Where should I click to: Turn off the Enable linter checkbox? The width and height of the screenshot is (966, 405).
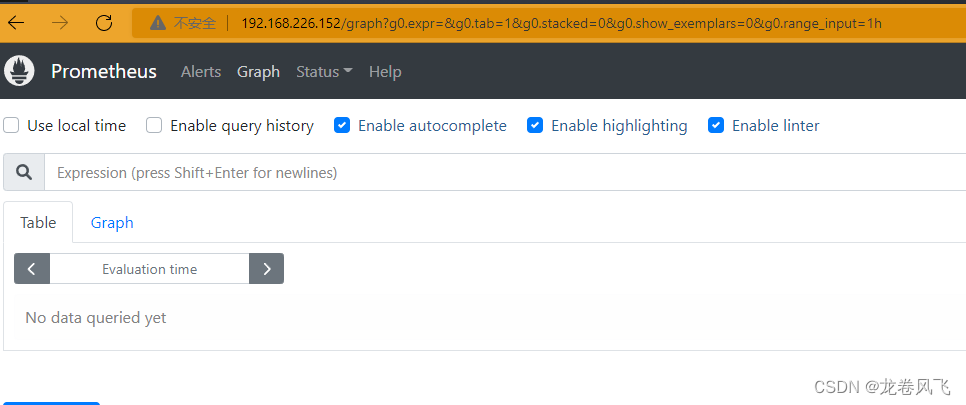[x=716, y=126]
